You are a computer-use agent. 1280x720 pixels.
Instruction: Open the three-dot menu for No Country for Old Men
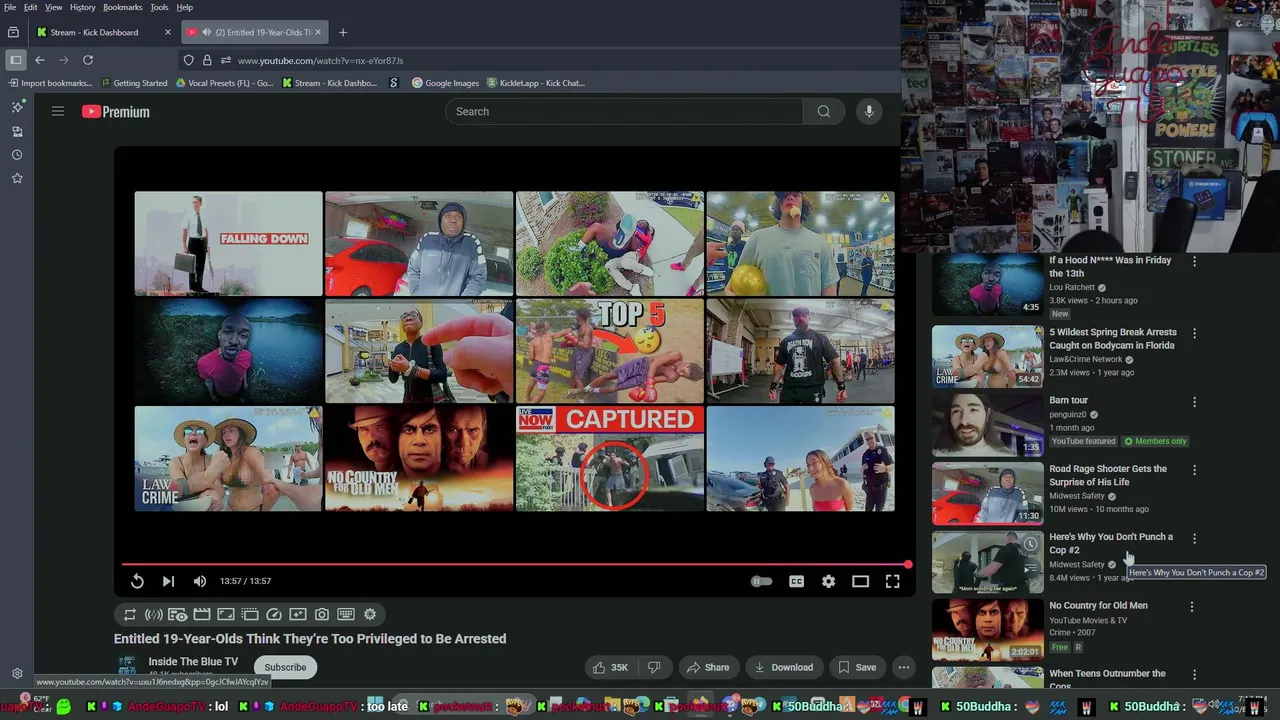pyautogui.click(x=1192, y=607)
